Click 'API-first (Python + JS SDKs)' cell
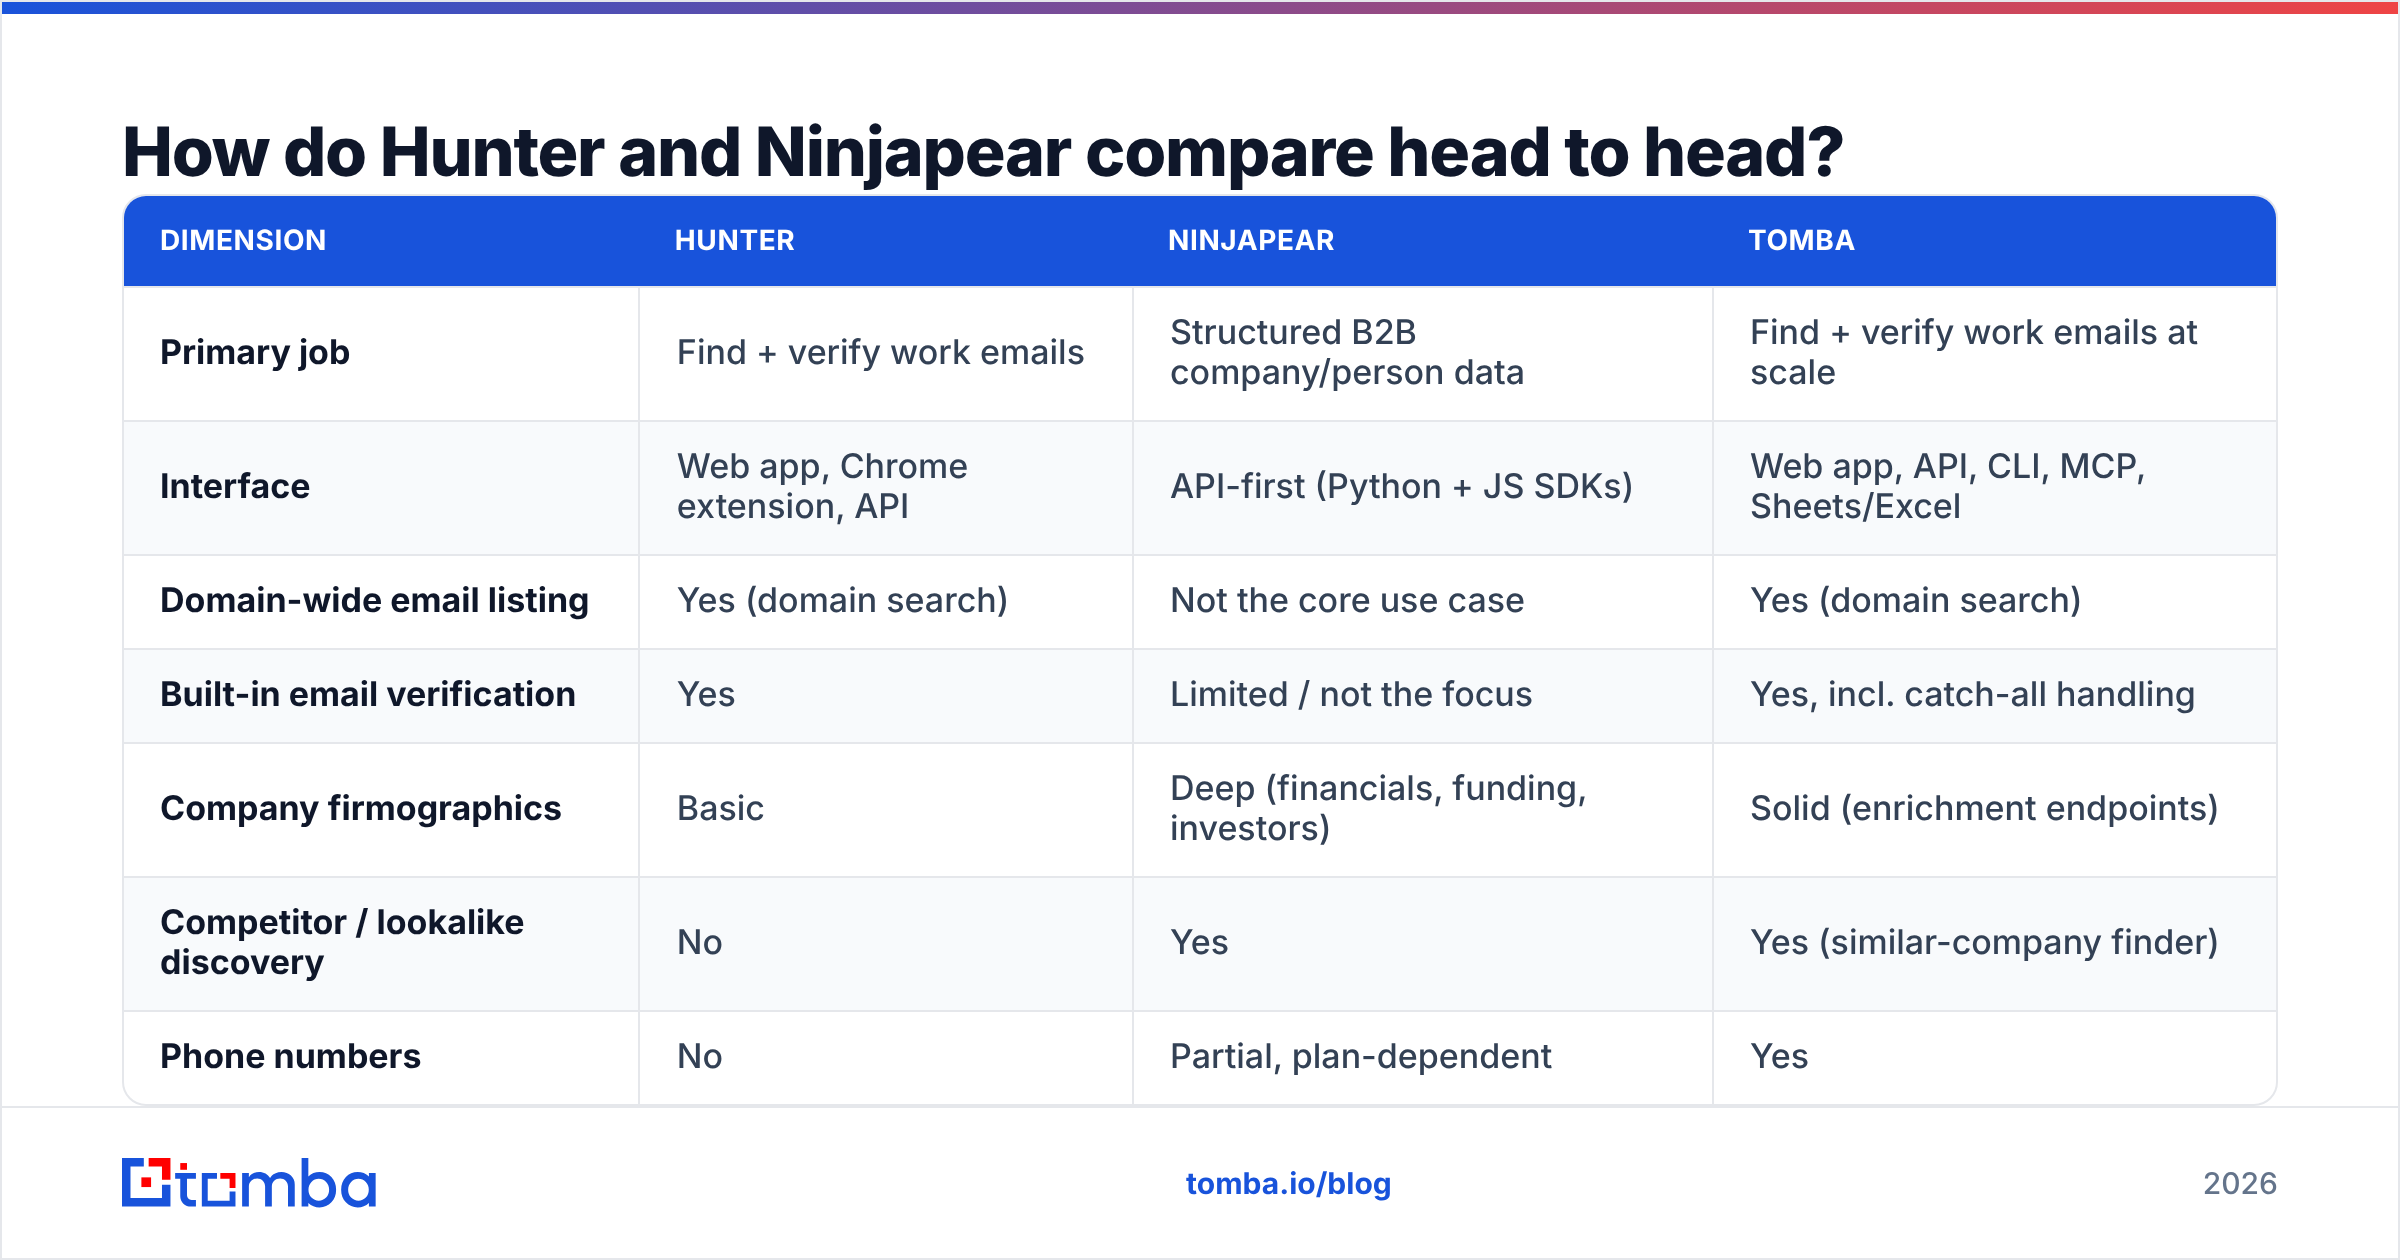 (x=1401, y=487)
